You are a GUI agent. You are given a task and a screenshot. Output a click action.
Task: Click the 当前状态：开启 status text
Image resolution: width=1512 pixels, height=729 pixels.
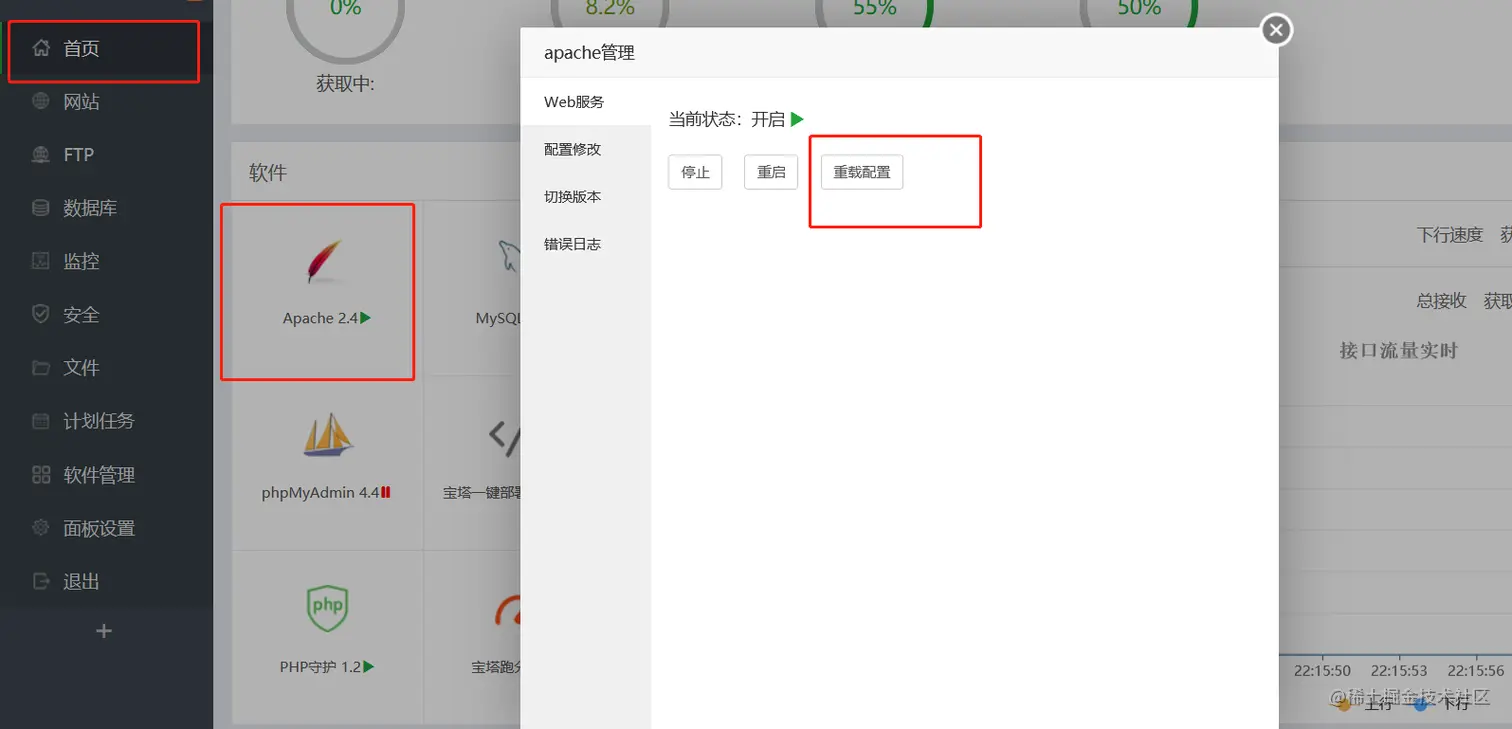(727, 119)
